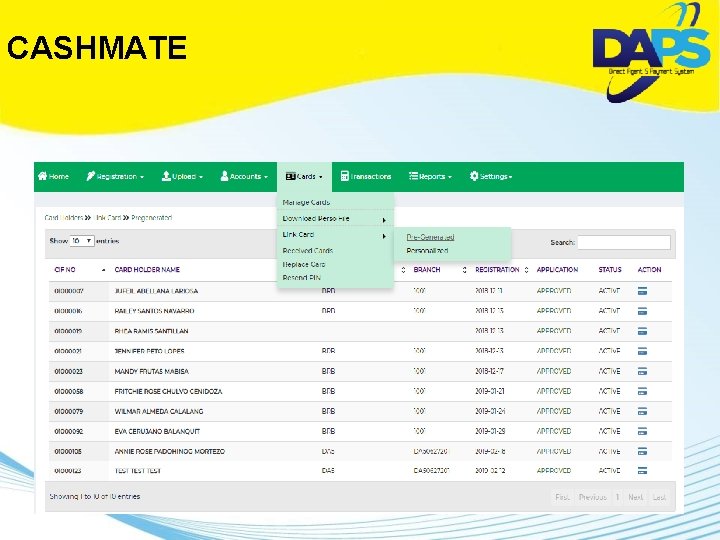Screen dimensions: 720x540
Task: Click the ACTION column header
Action: pos(649,270)
